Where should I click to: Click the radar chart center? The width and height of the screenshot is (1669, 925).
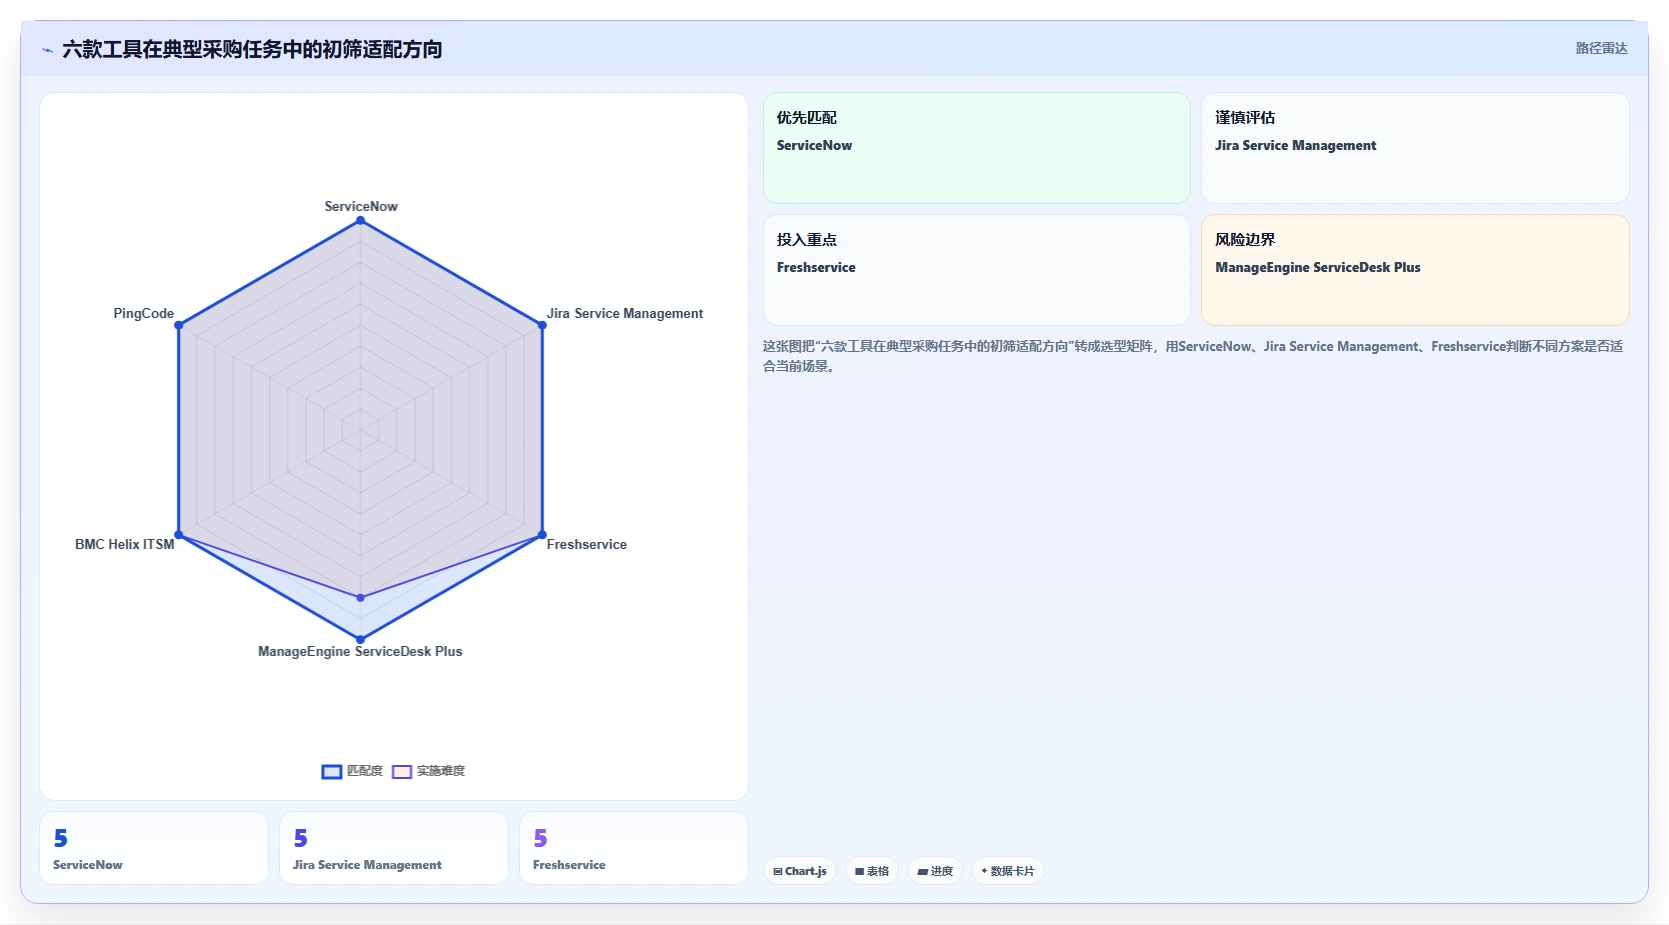tap(361, 431)
